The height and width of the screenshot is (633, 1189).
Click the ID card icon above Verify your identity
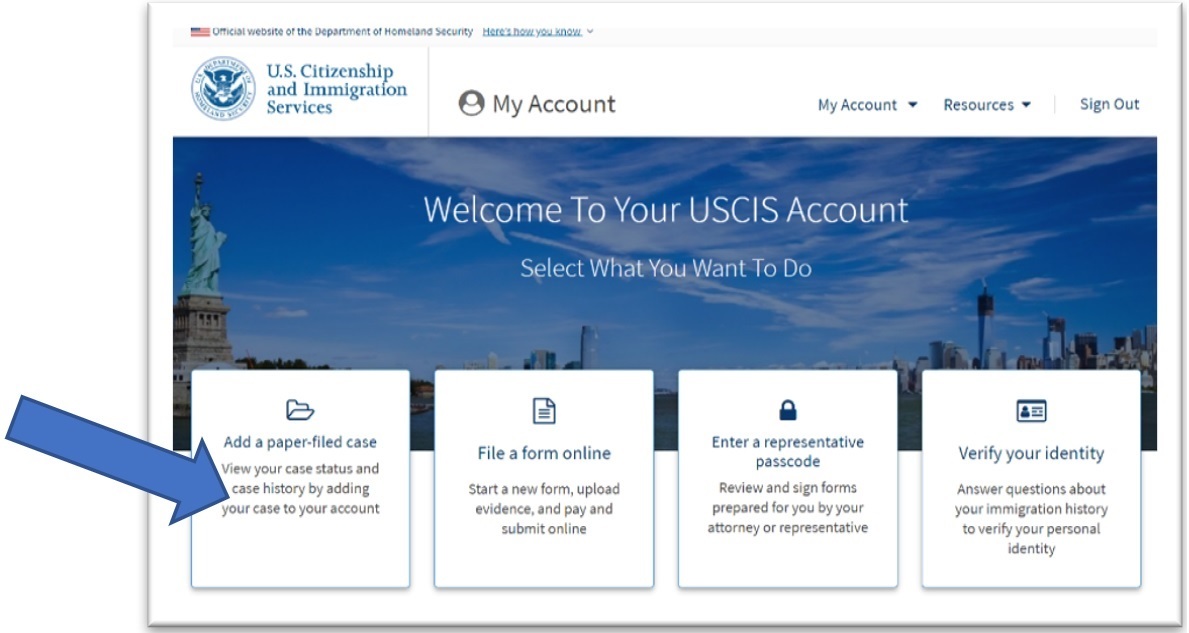(1031, 410)
